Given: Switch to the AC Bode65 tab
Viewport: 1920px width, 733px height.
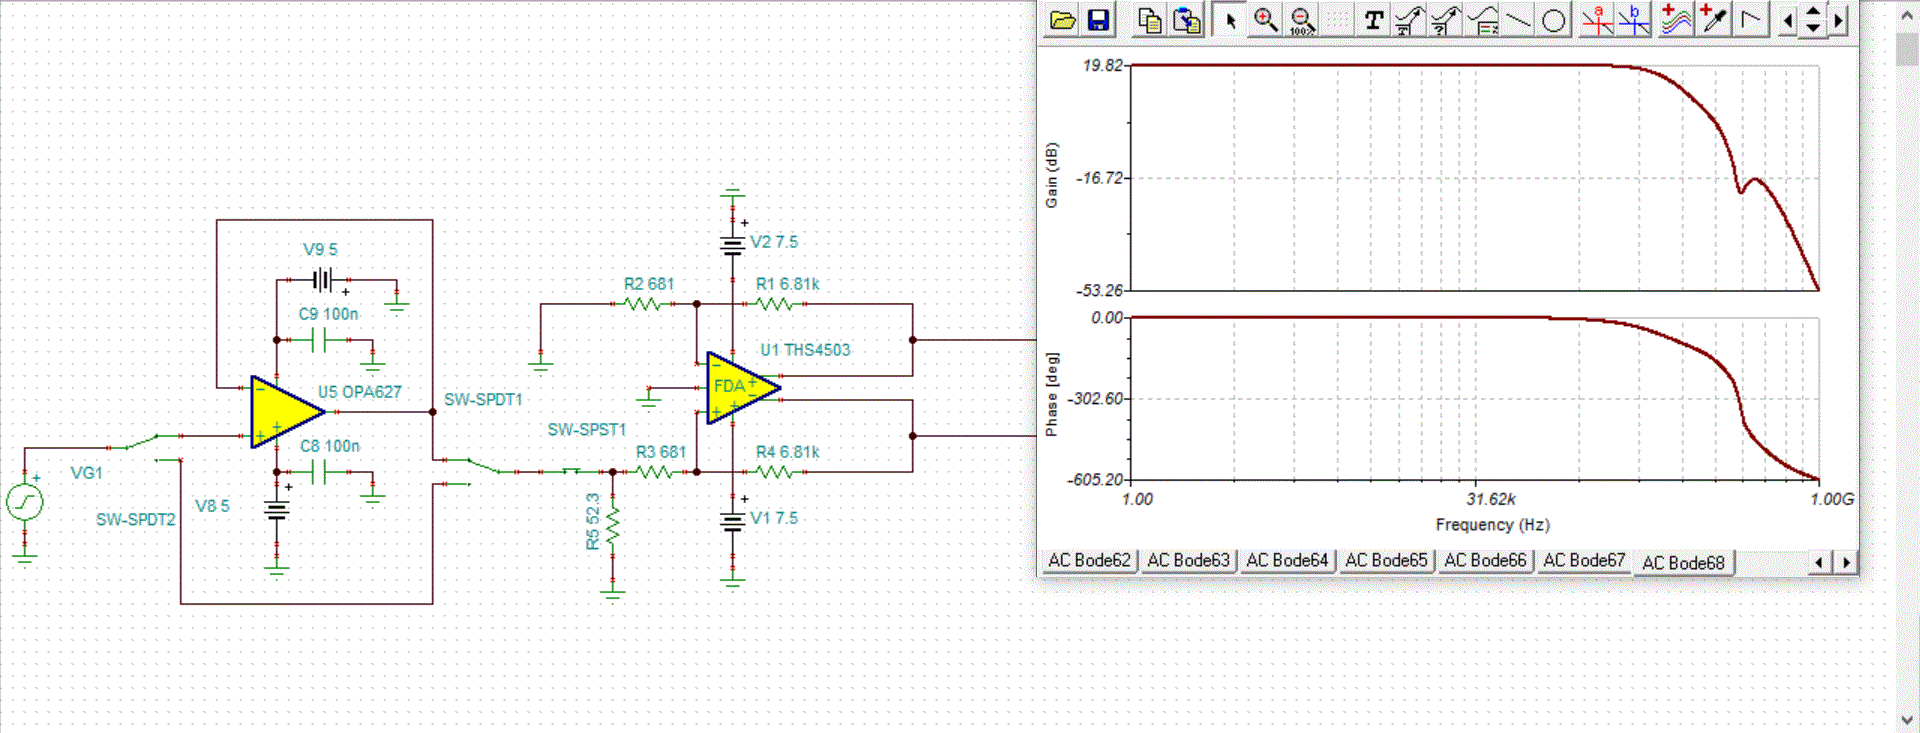Looking at the screenshot, I should pyautogui.click(x=1386, y=561).
